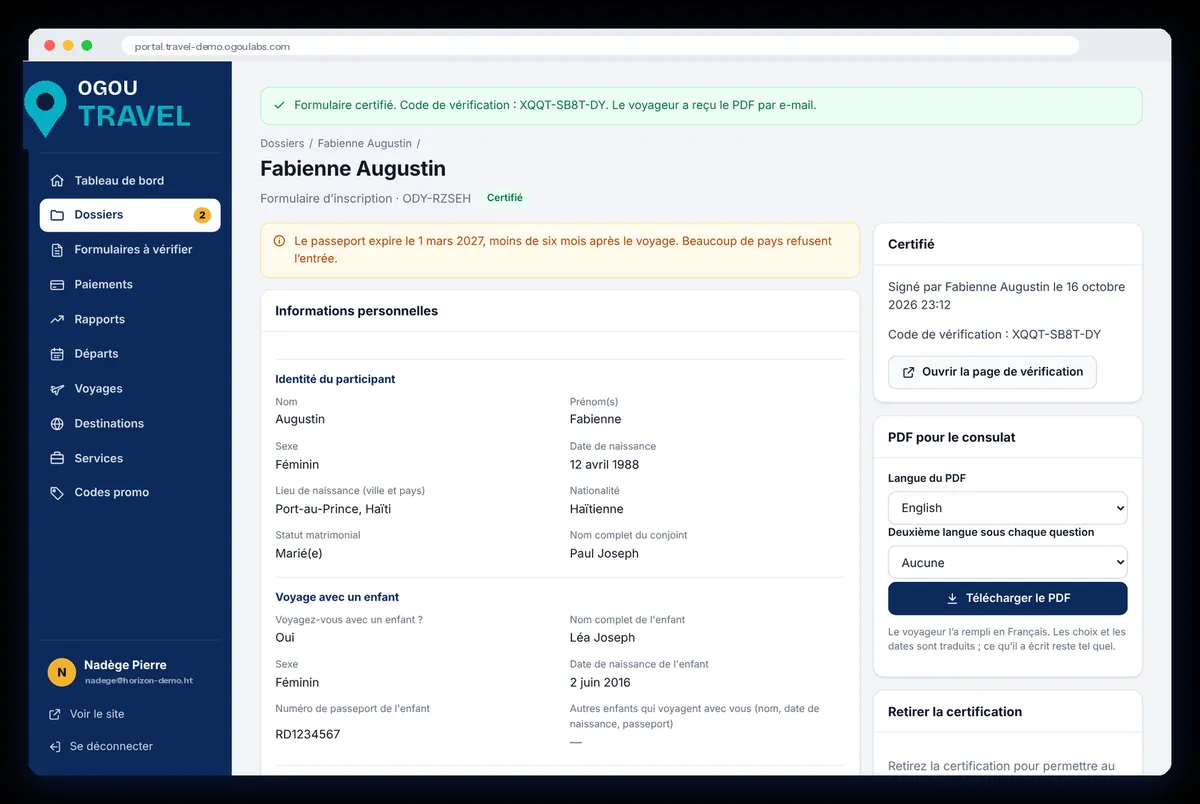Viewport: 1200px width, 804px height.
Task: Click the Télécharger le PDF button
Action: 1008,599
